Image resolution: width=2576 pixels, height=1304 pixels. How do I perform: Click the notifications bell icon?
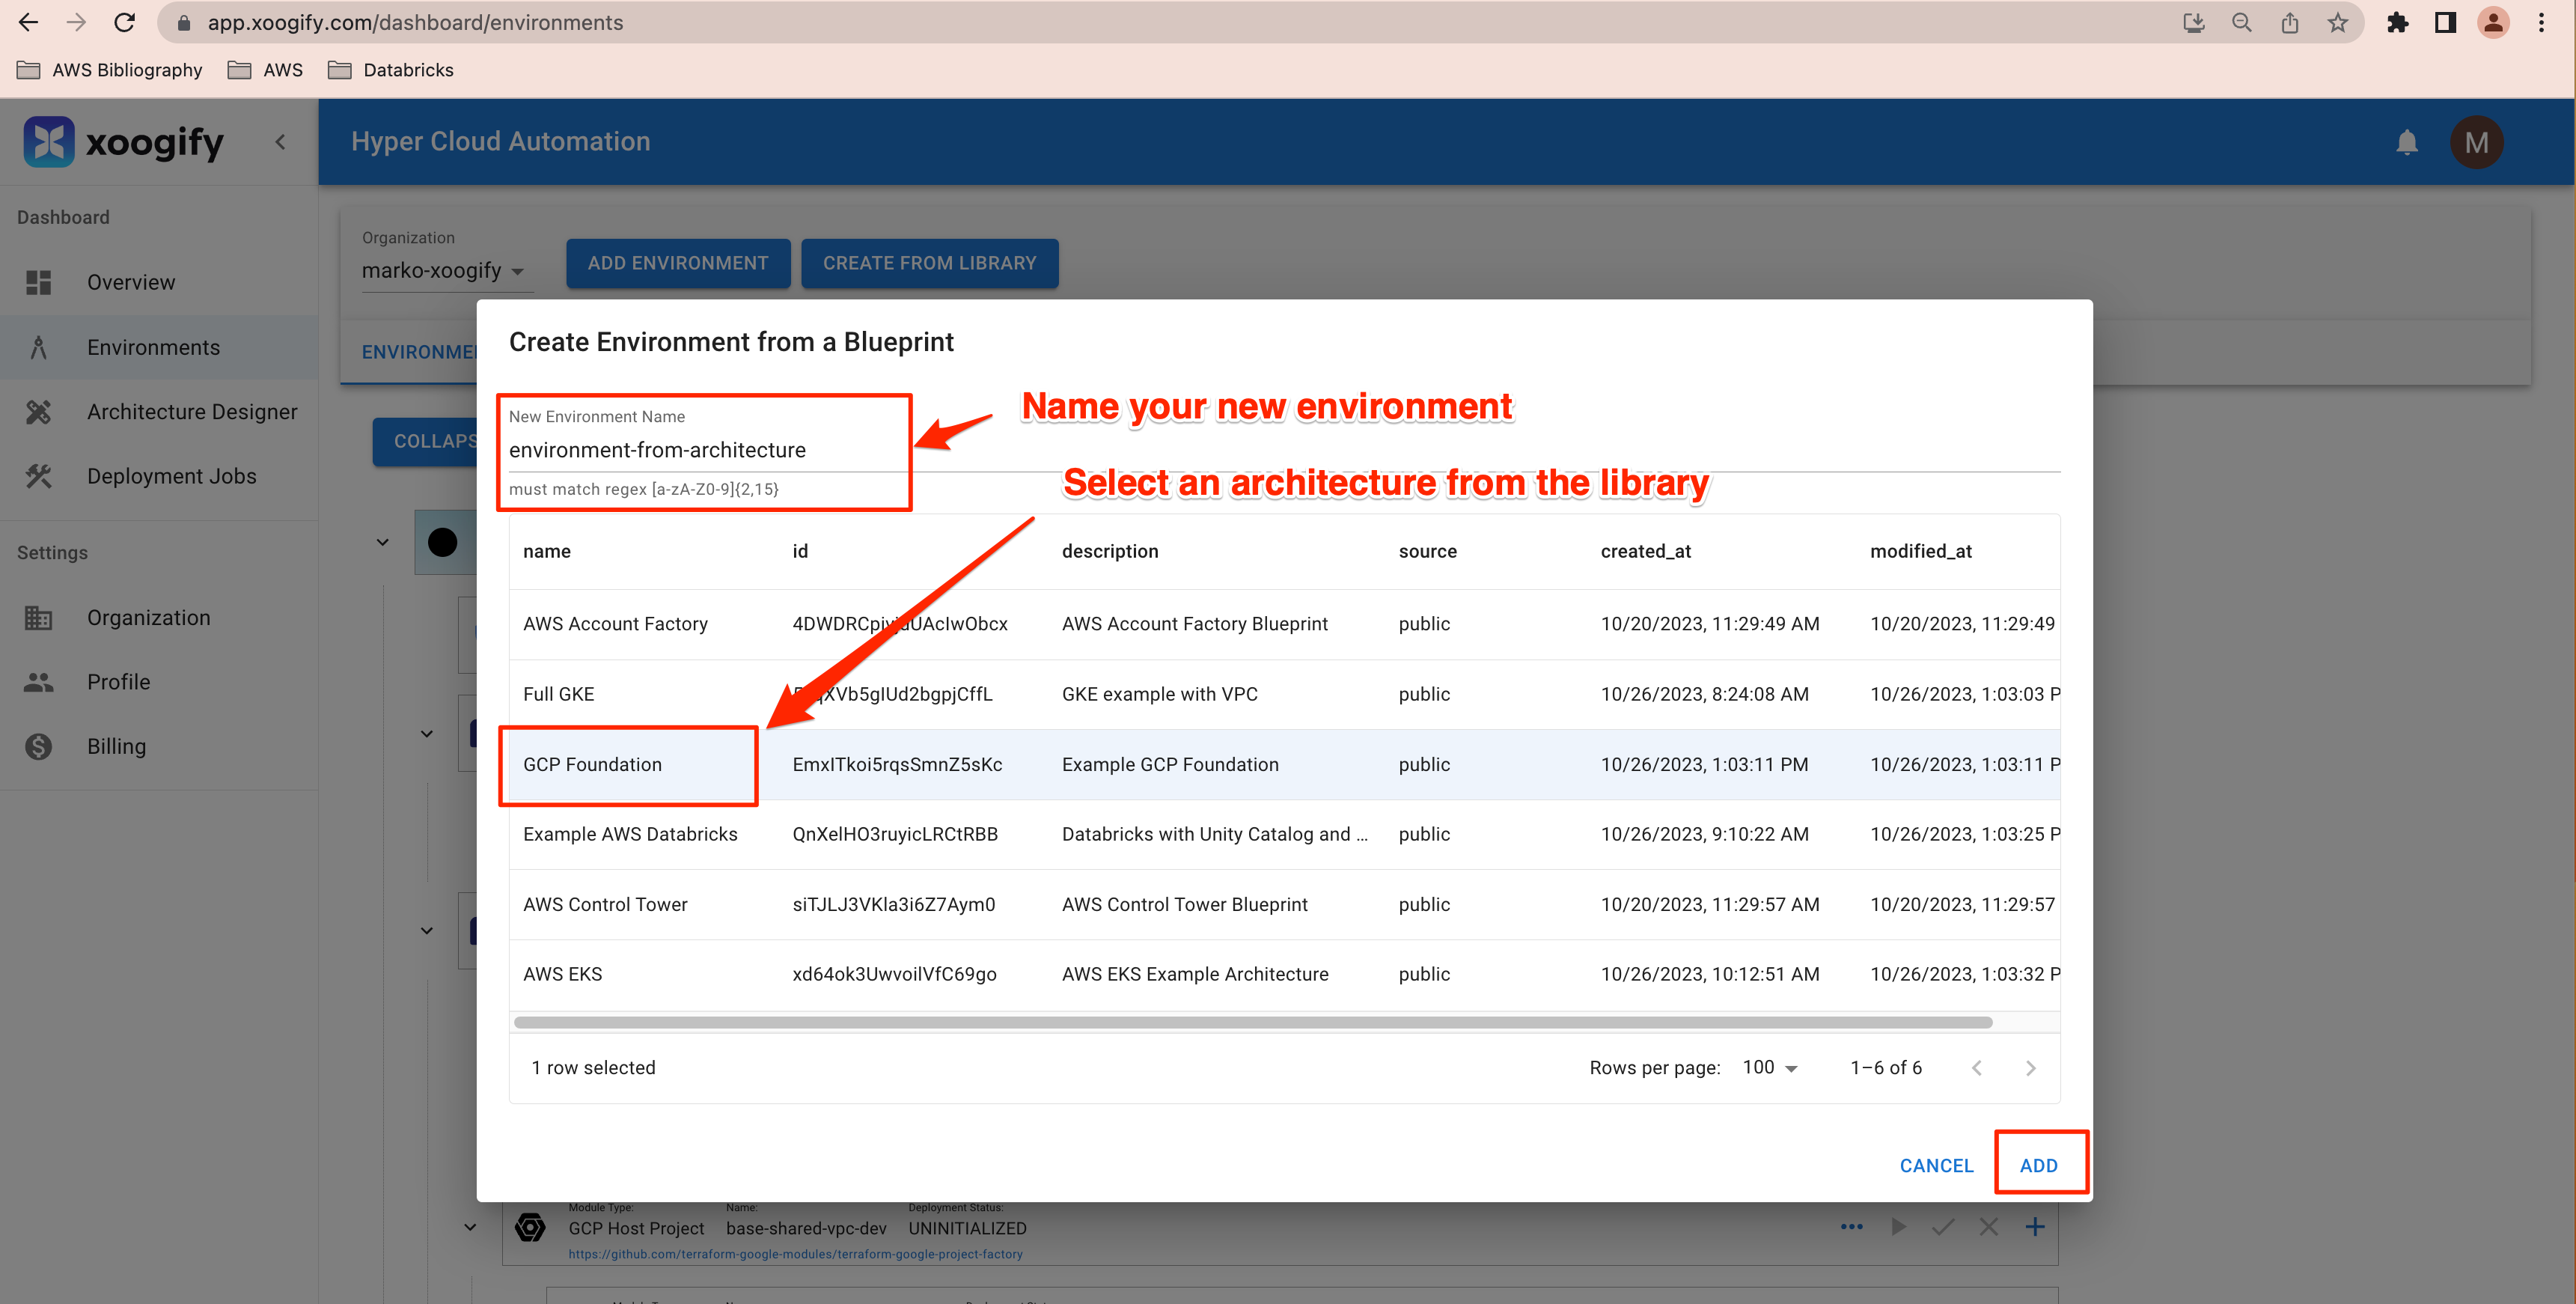pyautogui.click(x=2406, y=142)
